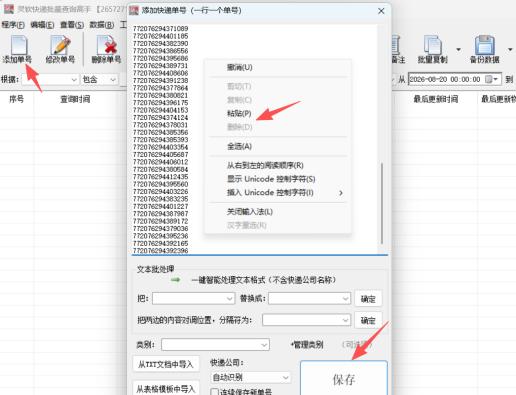
Task: Open the 查看(S) menu in main window
Action: click(72, 25)
